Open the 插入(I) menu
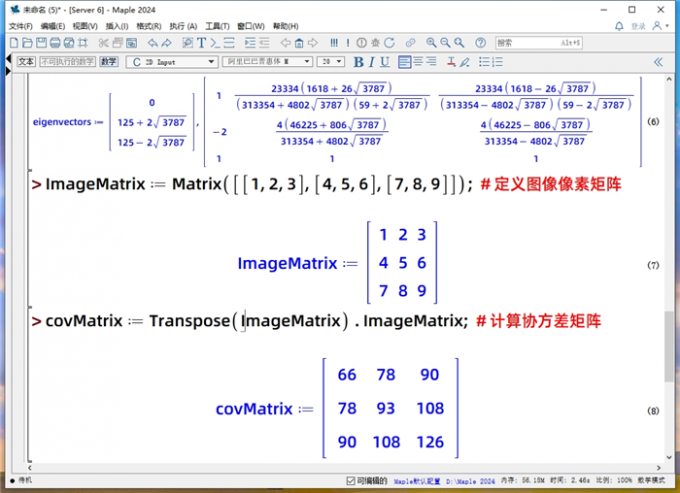The width and height of the screenshot is (680, 493). pyautogui.click(x=117, y=26)
